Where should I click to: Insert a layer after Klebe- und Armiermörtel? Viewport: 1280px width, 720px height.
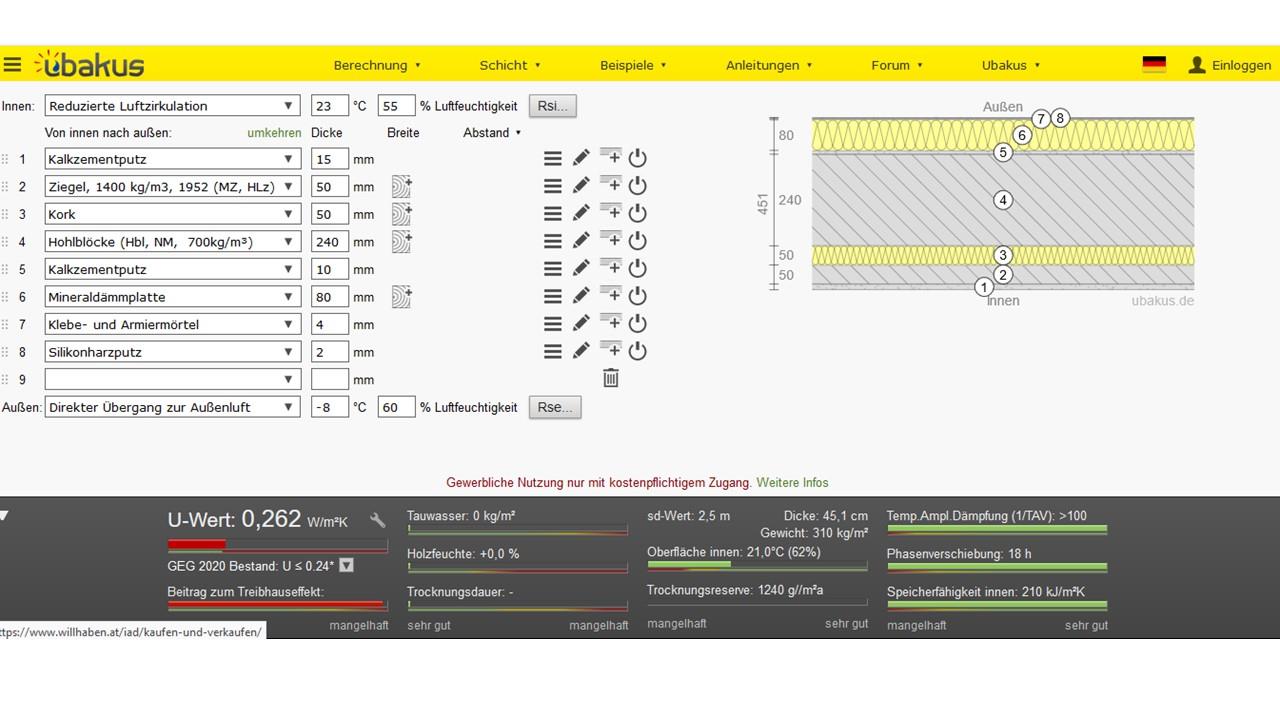click(x=610, y=324)
